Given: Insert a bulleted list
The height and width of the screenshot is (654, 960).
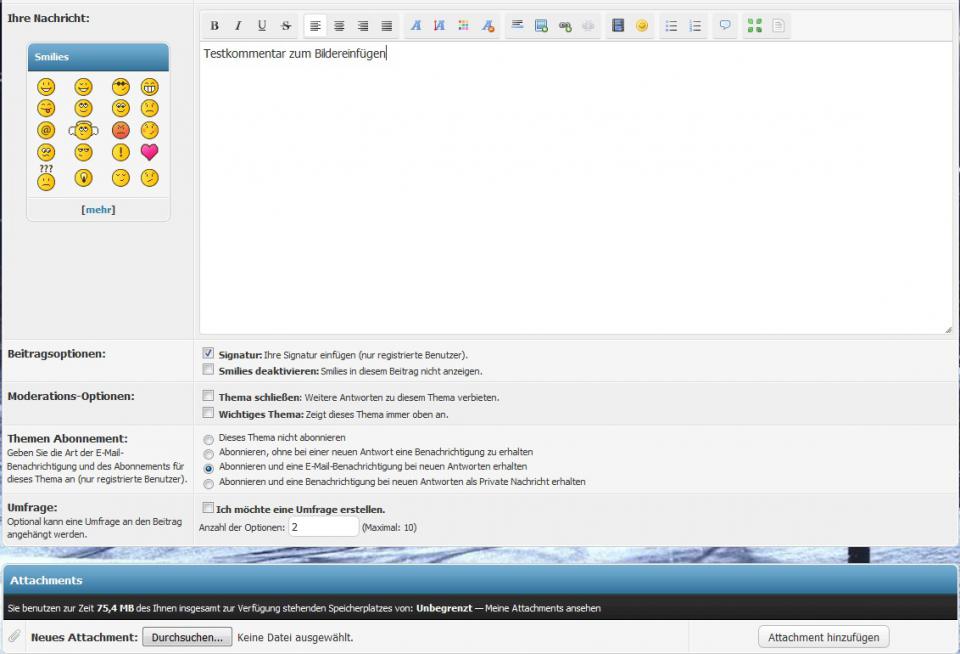Looking at the screenshot, I should (671, 26).
